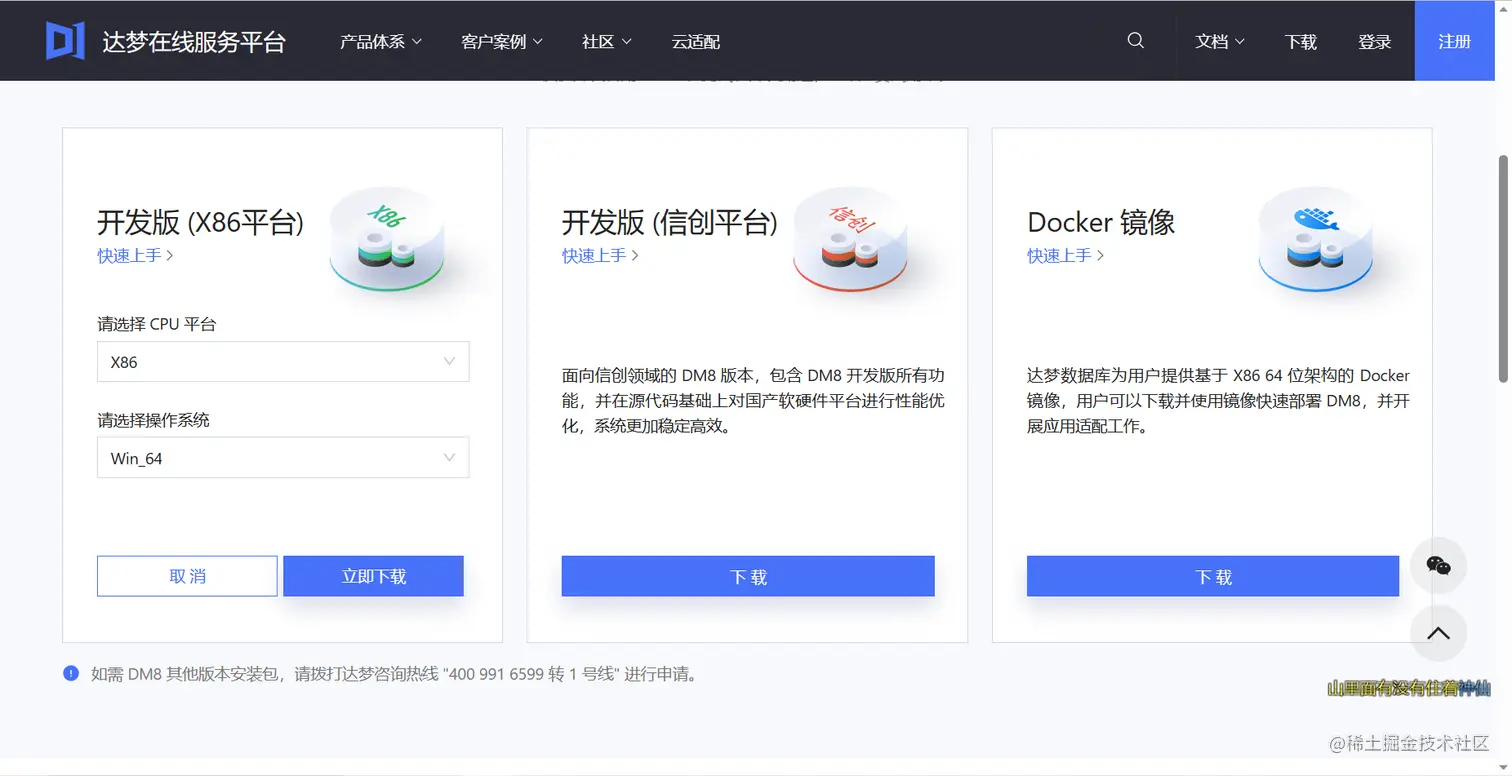Click the 达梦在线服务平台 site title
Screen dimensions: 1512x776
[194, 42]
